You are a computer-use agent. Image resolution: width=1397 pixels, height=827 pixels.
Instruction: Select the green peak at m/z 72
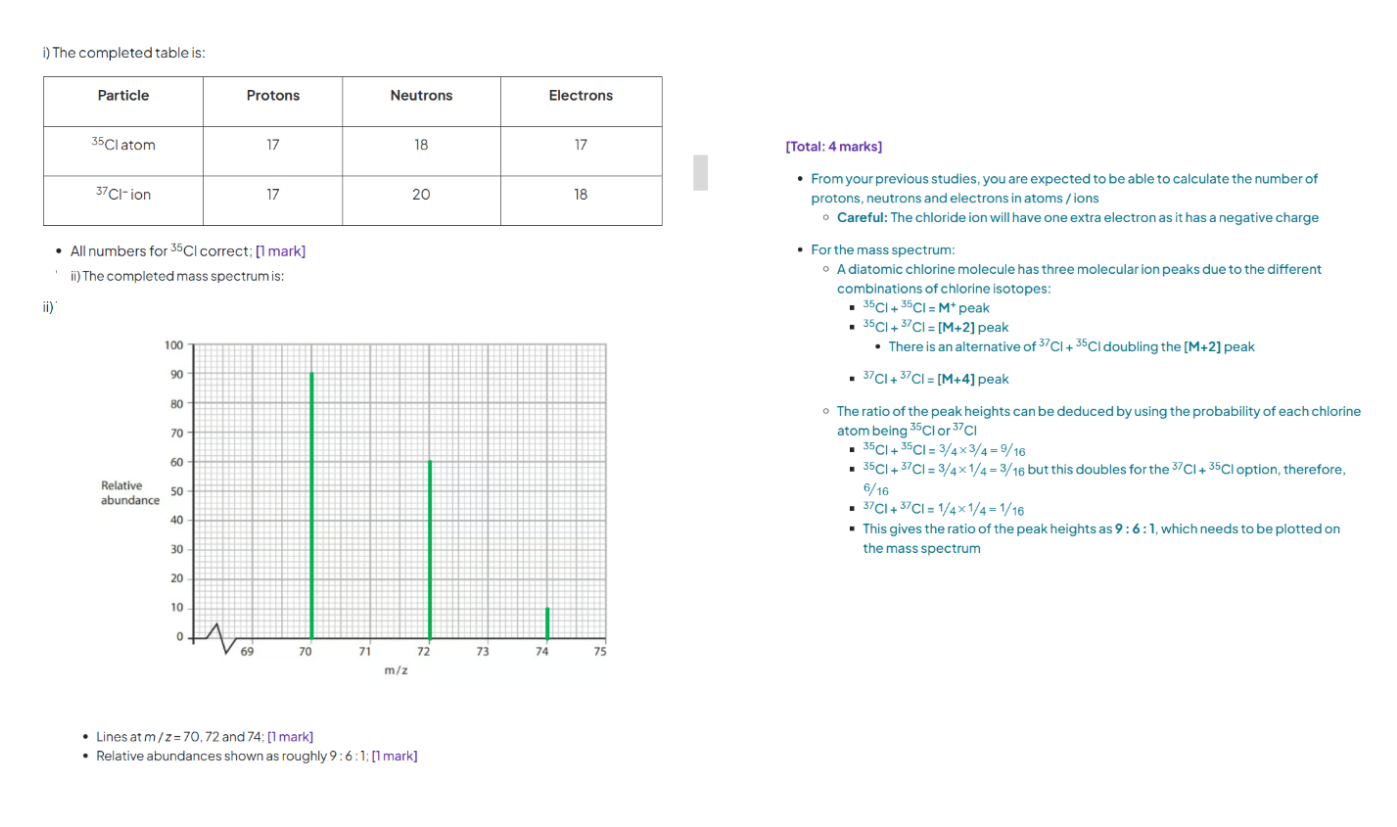pos(430,549)
